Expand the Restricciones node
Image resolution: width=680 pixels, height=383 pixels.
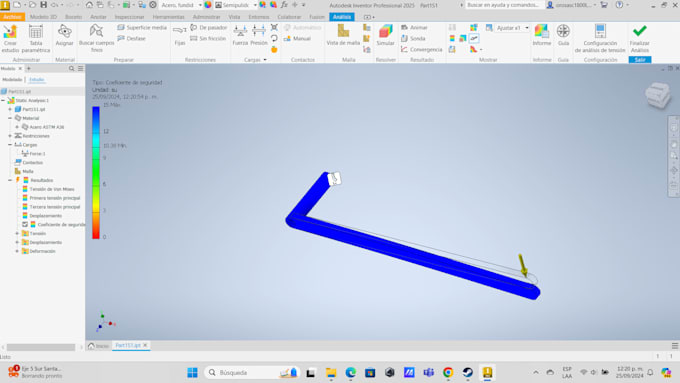(x=10, y=136)
